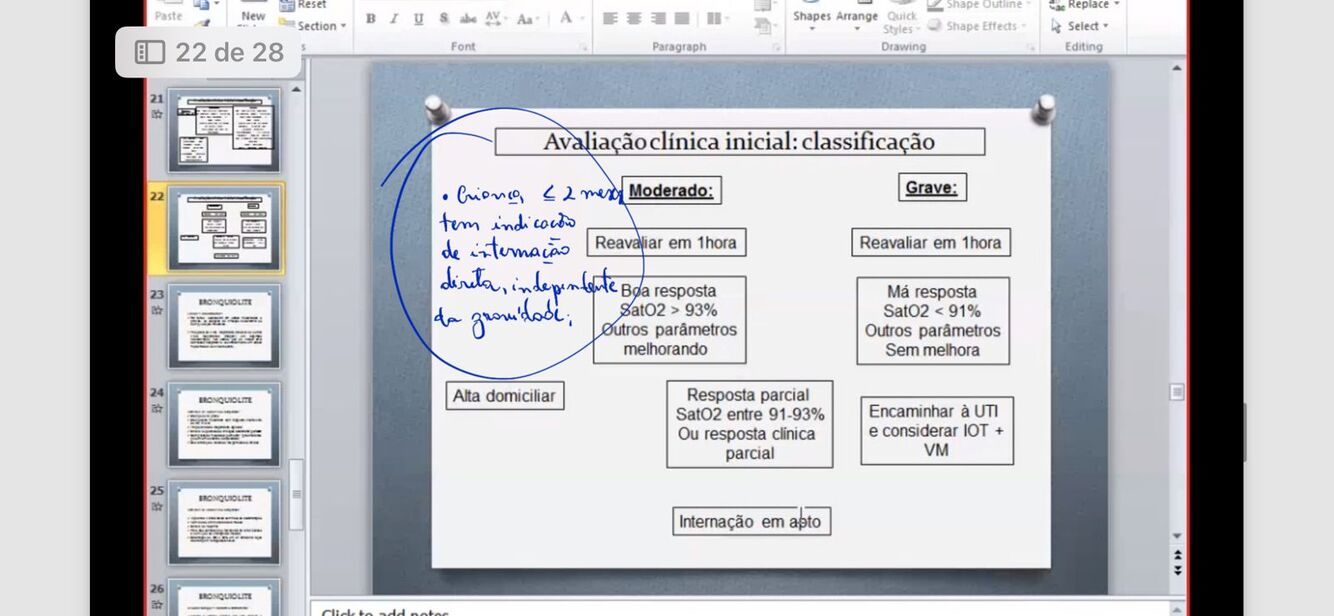Image resolution: width=1334 pixels, height=616 pixels.
Task: Toggle strikethrough formatting
Action: [x=467, y=18]
